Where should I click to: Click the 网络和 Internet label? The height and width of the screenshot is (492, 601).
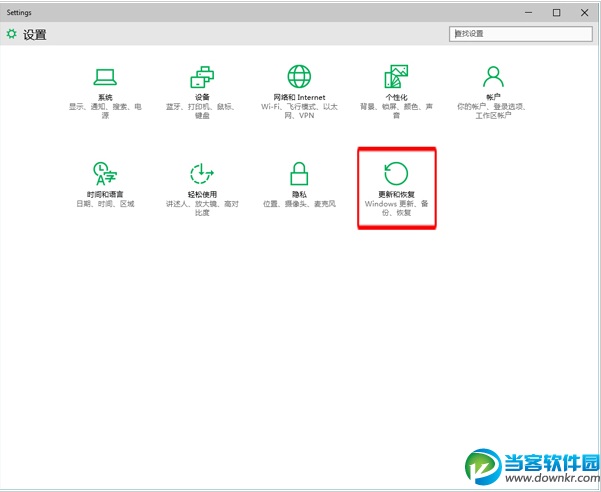(299, 97)
